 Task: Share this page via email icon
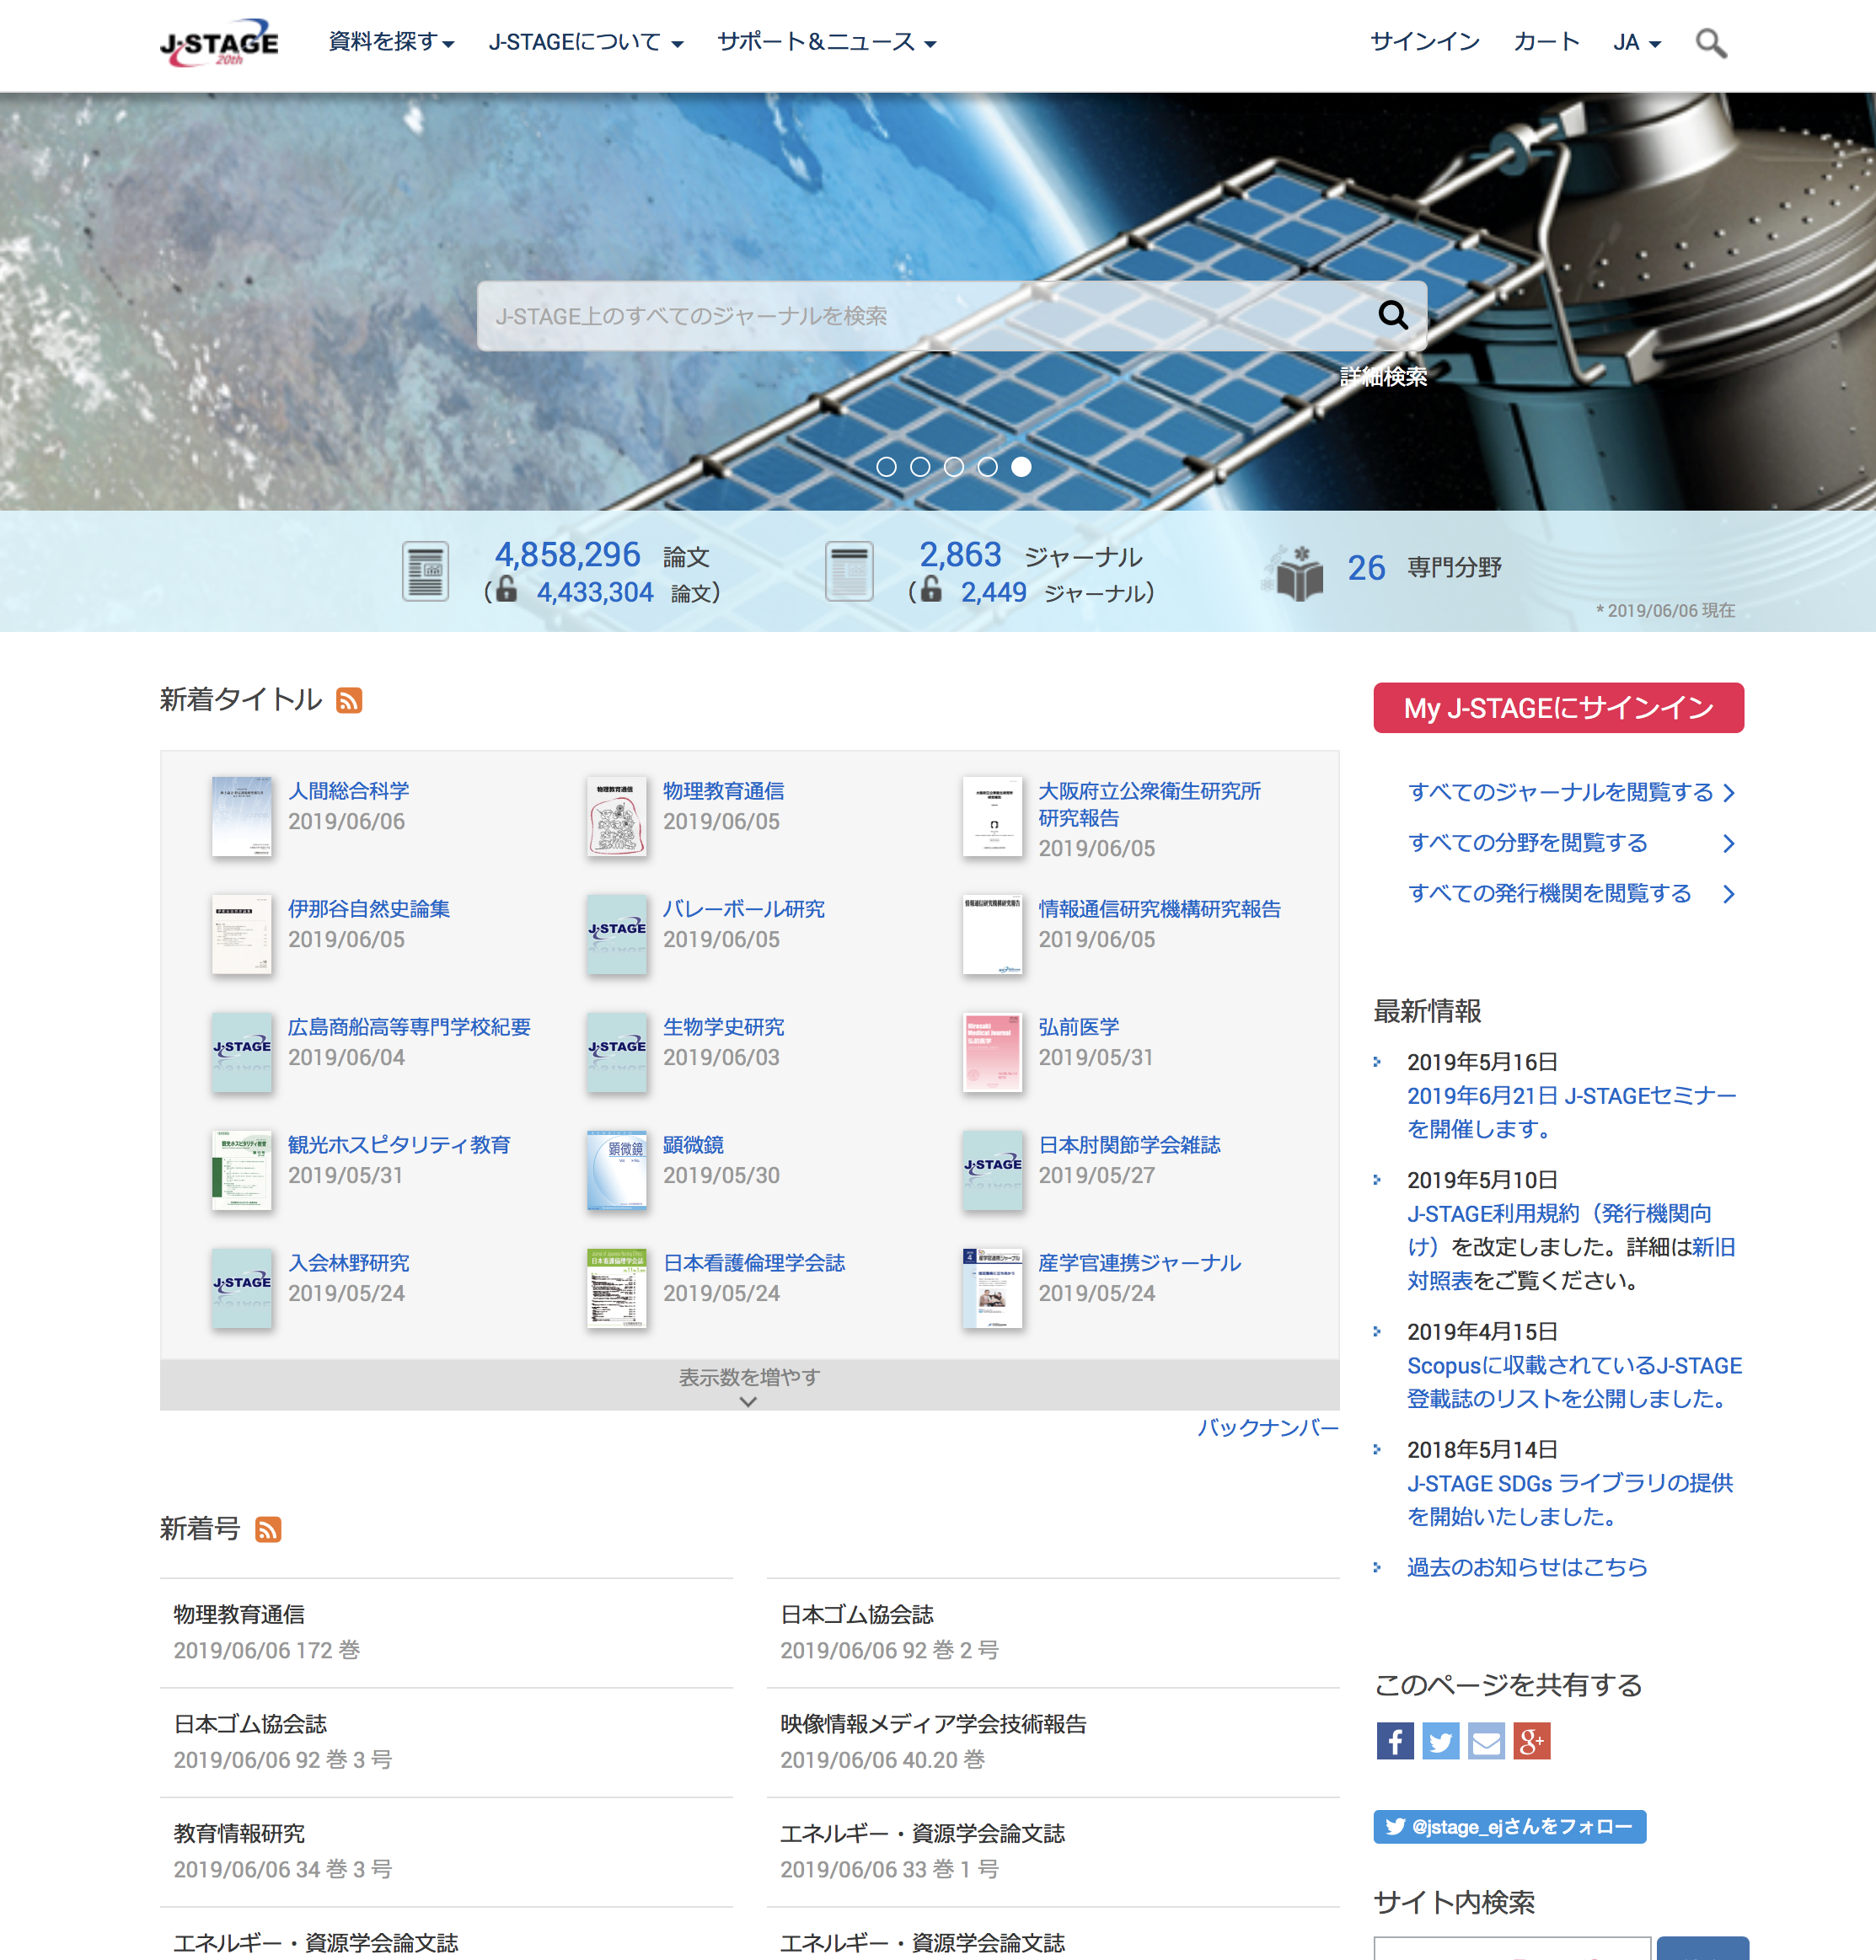[x=1486, y=1741]
